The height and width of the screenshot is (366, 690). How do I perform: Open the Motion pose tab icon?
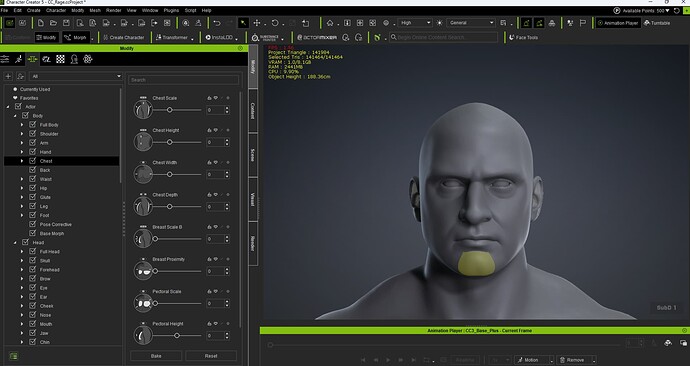[18, 59]
